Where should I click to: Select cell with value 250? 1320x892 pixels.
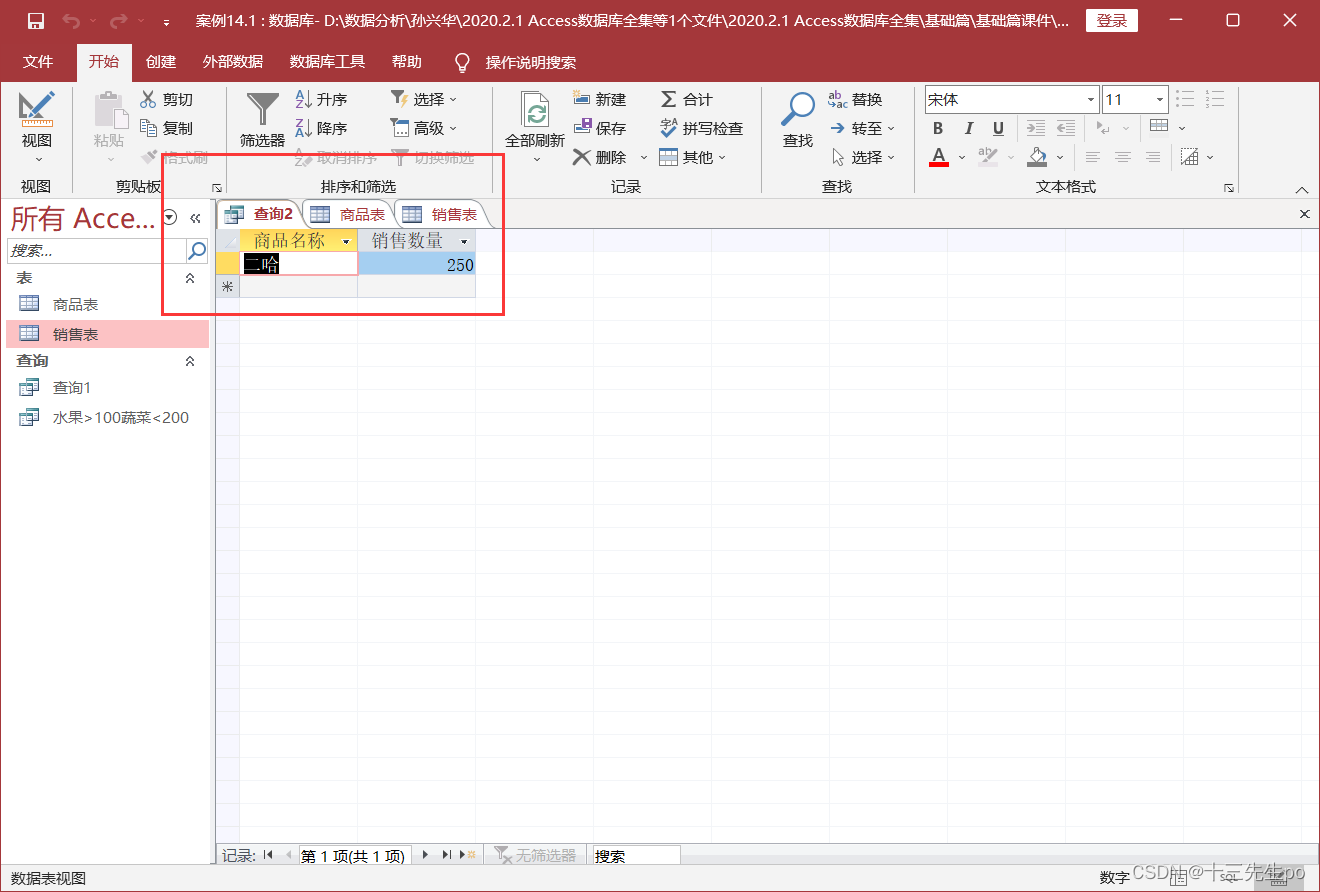[416, 264]
